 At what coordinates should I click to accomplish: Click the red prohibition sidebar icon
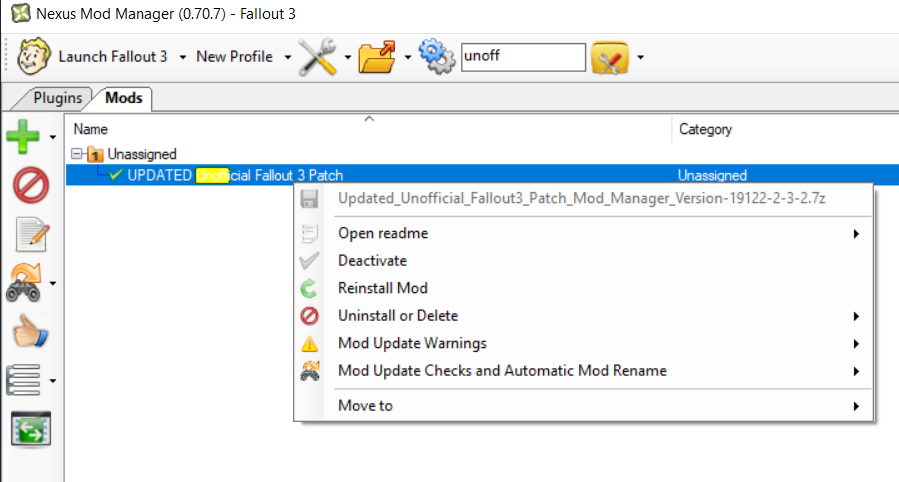31,185
